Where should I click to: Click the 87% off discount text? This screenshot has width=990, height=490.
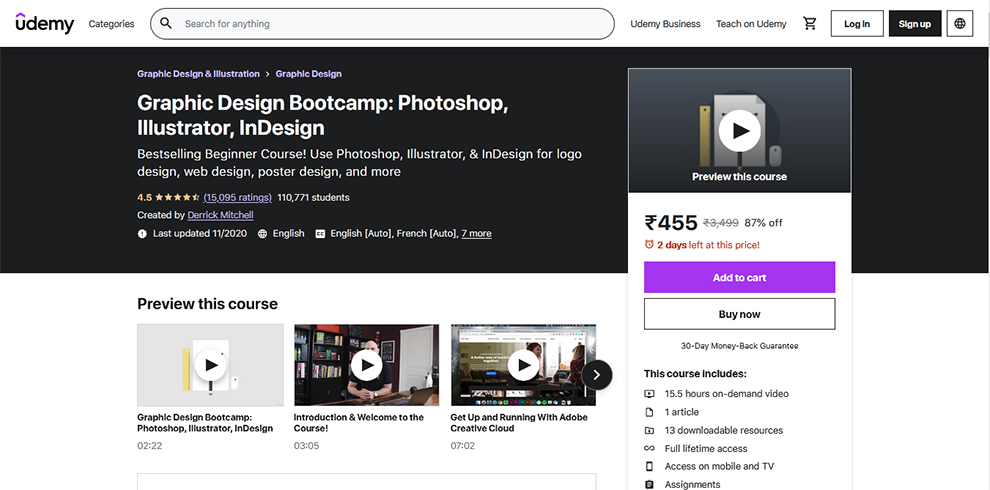tap(763, 222)
